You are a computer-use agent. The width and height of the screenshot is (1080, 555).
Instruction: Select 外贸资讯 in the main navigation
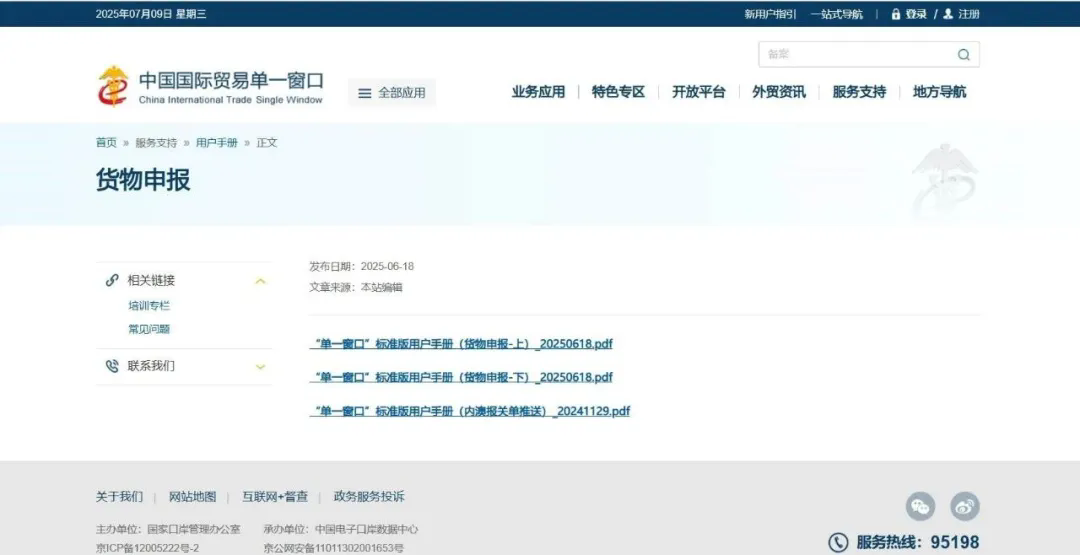point(778,92)
